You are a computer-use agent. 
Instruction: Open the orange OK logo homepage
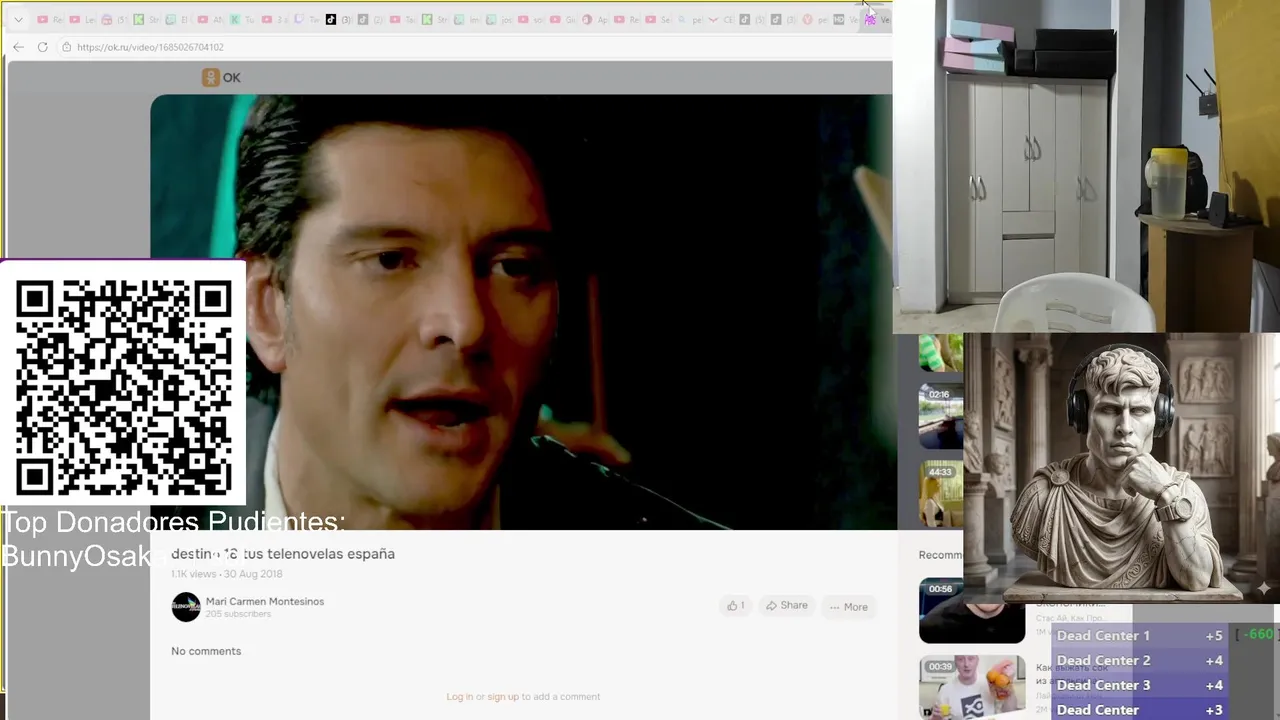(221, 77)
